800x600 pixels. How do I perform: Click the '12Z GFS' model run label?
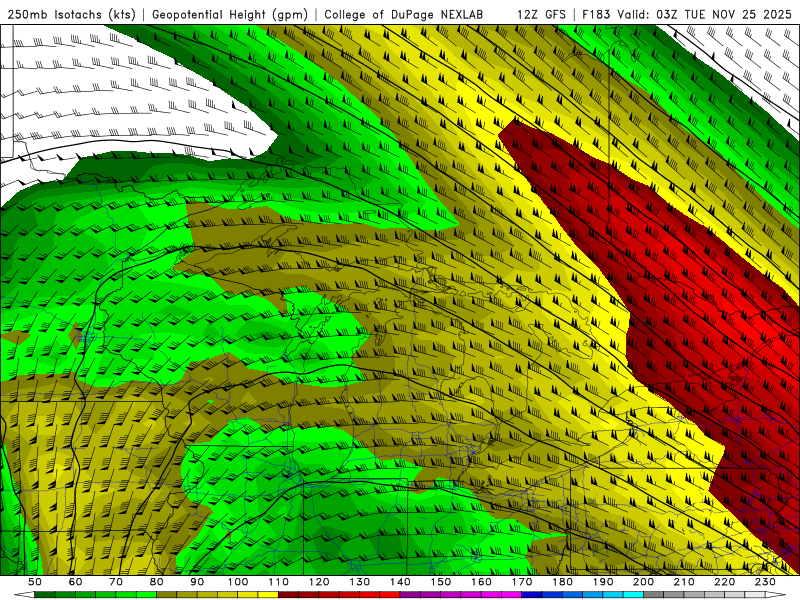pyautogui.click(x=541, y=14)
